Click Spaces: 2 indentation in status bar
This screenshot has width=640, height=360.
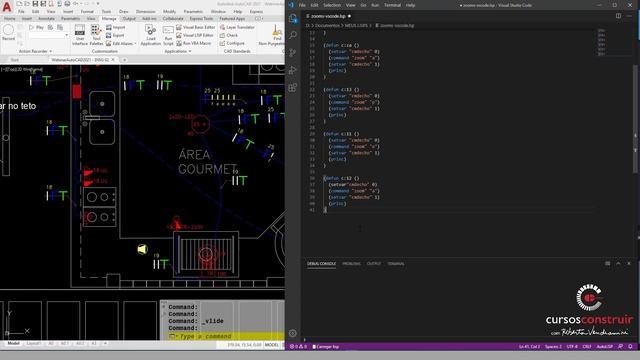(553, 347)
